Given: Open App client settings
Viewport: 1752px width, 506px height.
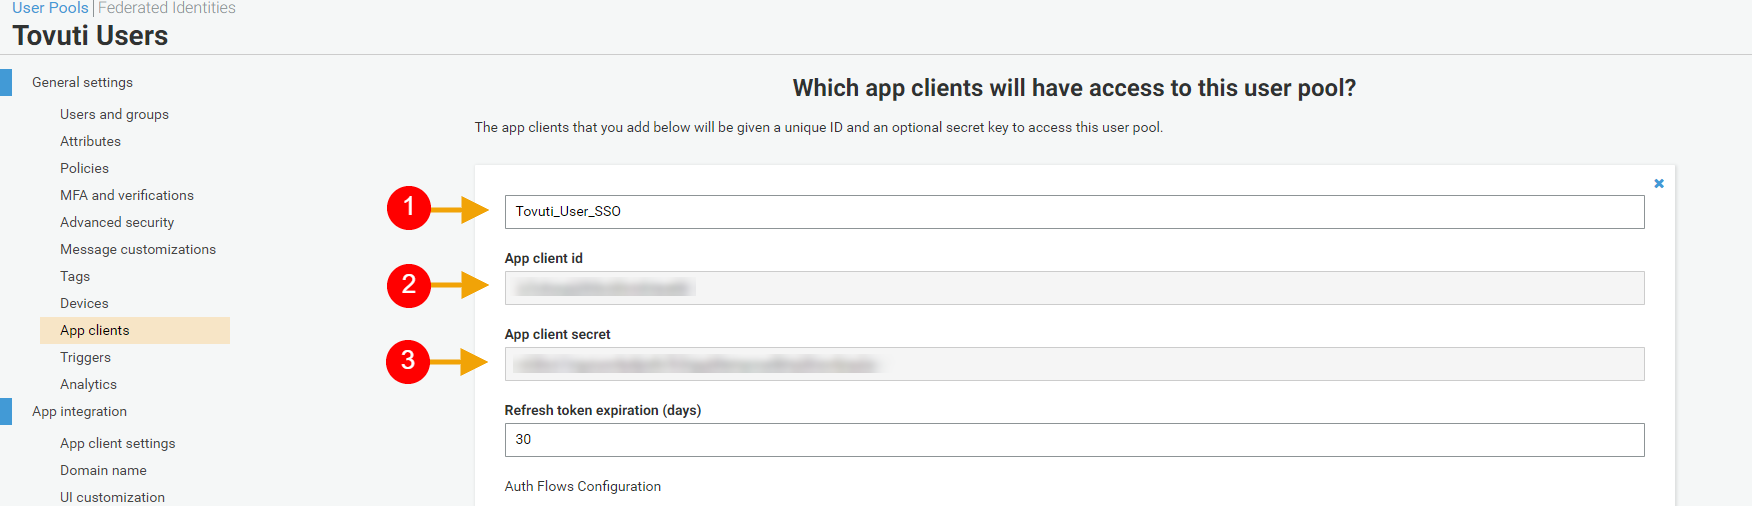Looking at the screenshot, I should coord(117,443).
